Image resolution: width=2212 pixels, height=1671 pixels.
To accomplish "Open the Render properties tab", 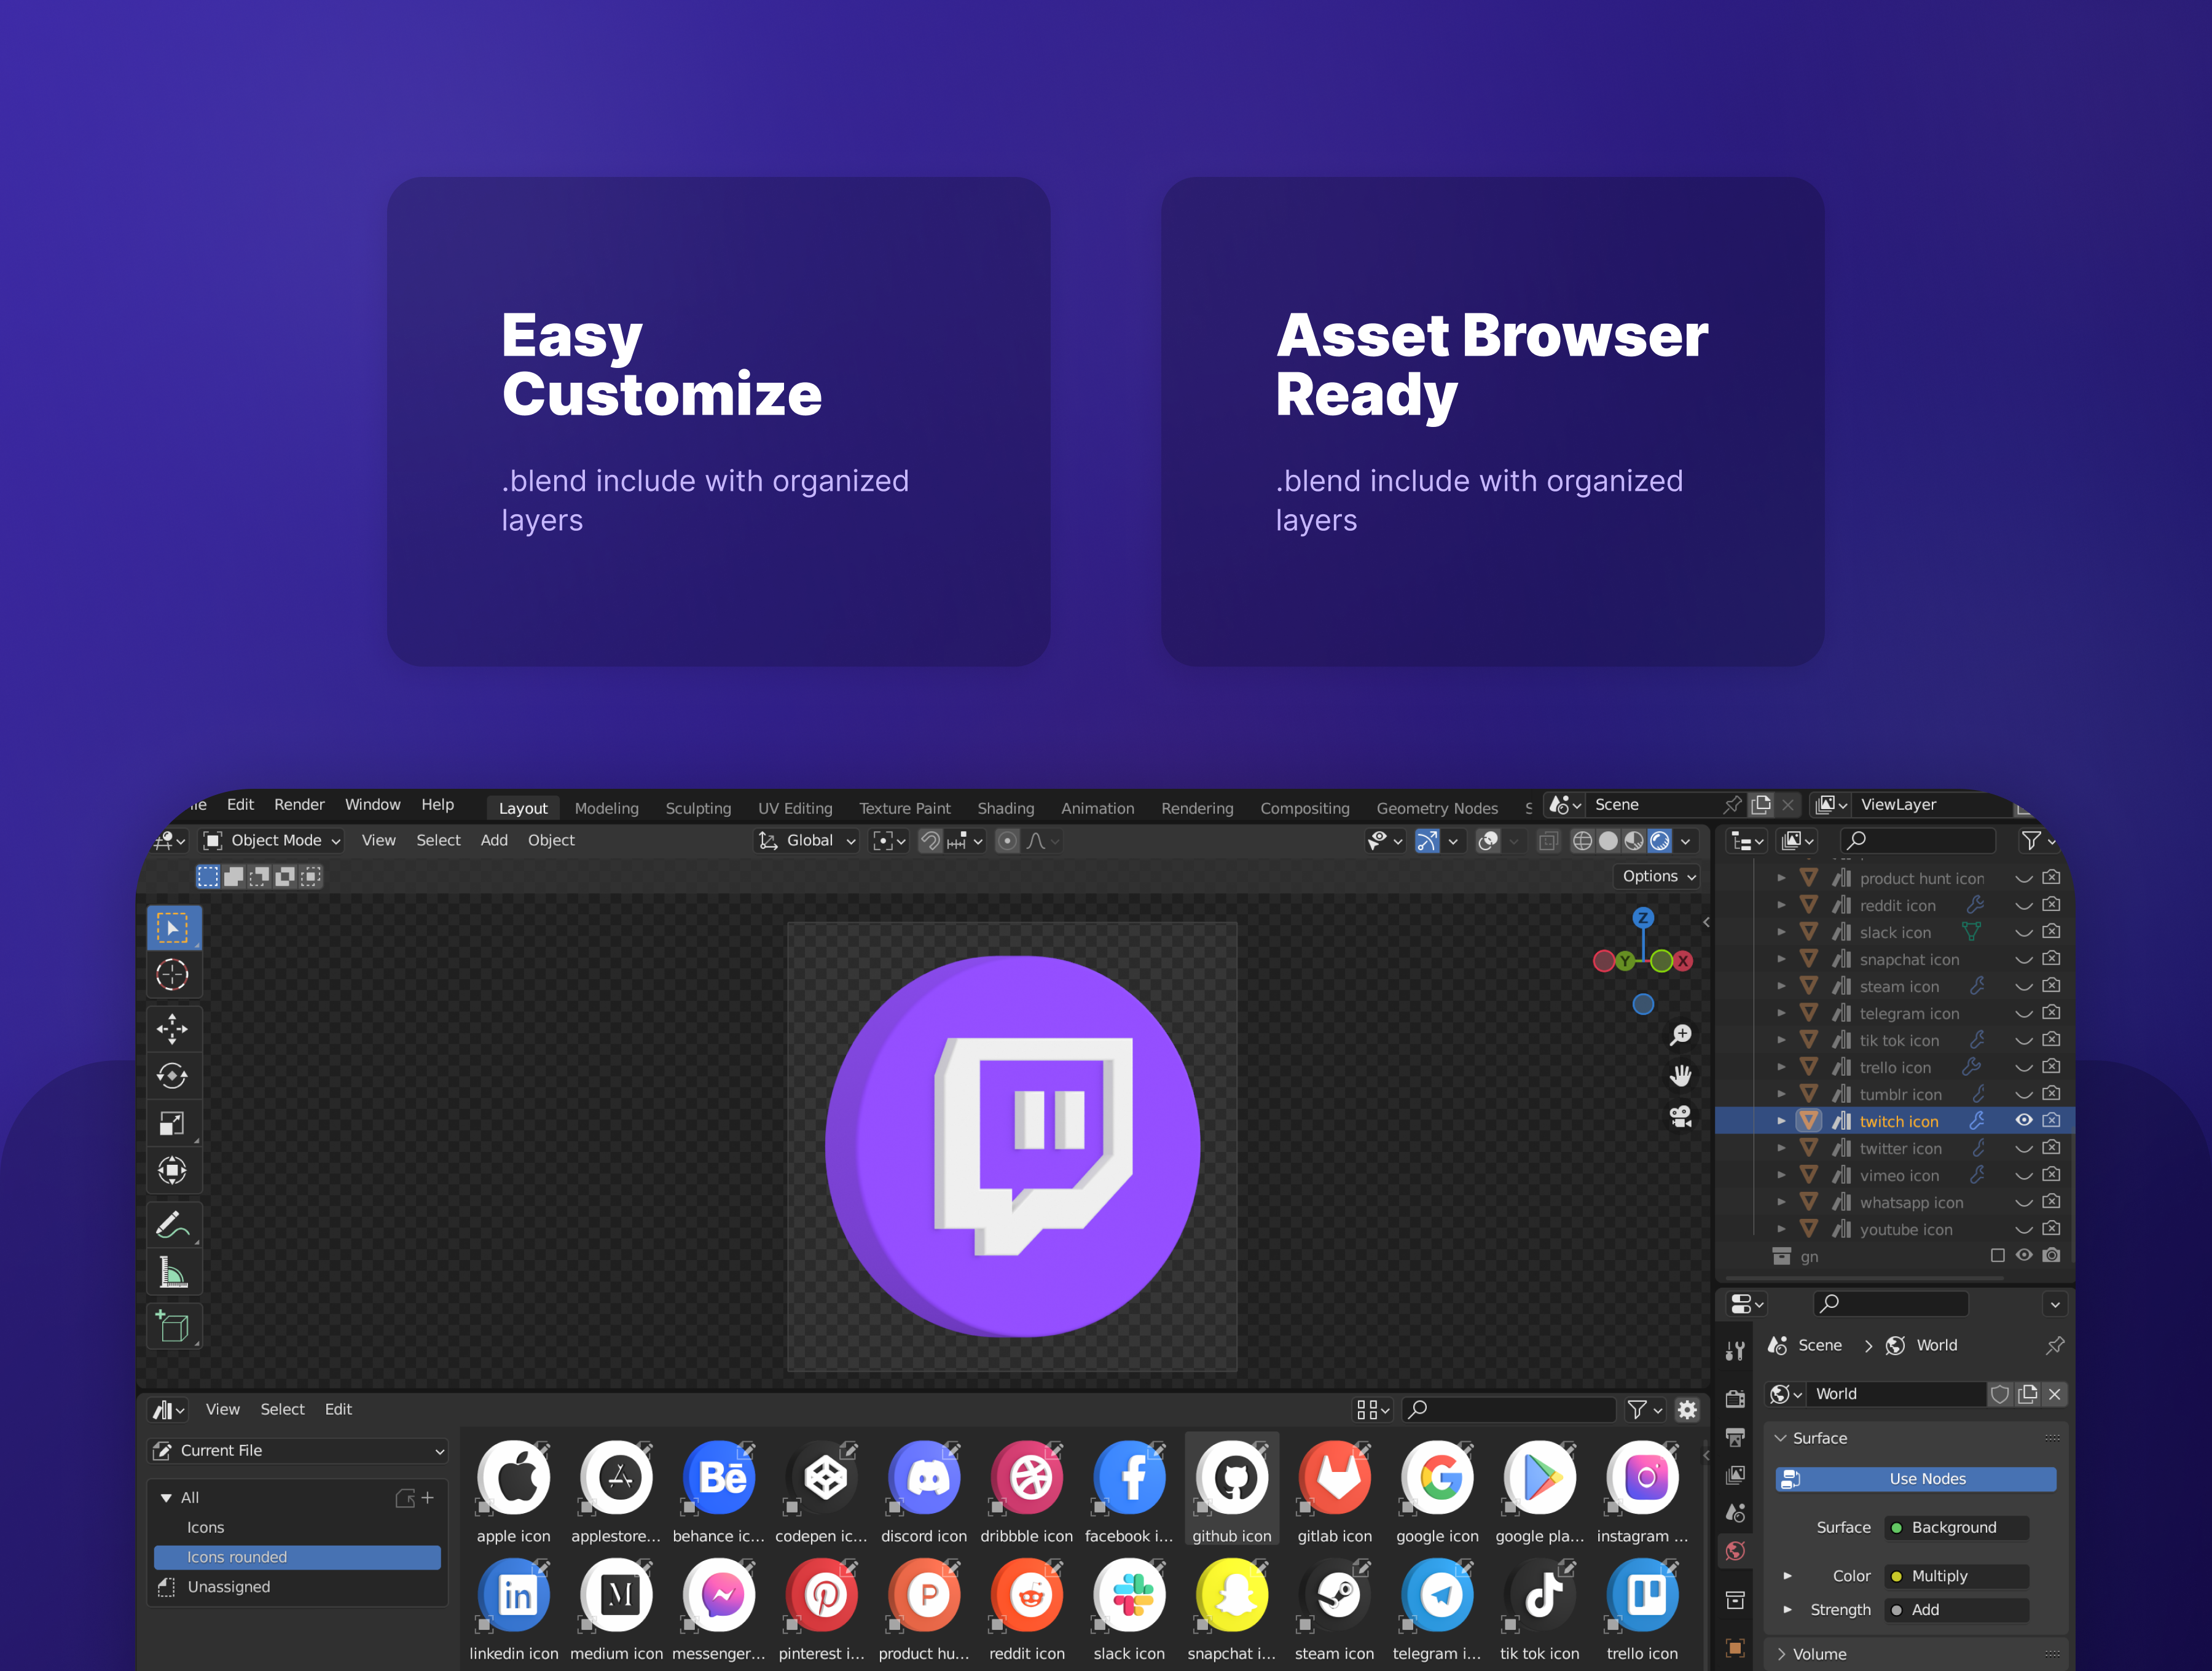I will [x=1736, y=1398].
